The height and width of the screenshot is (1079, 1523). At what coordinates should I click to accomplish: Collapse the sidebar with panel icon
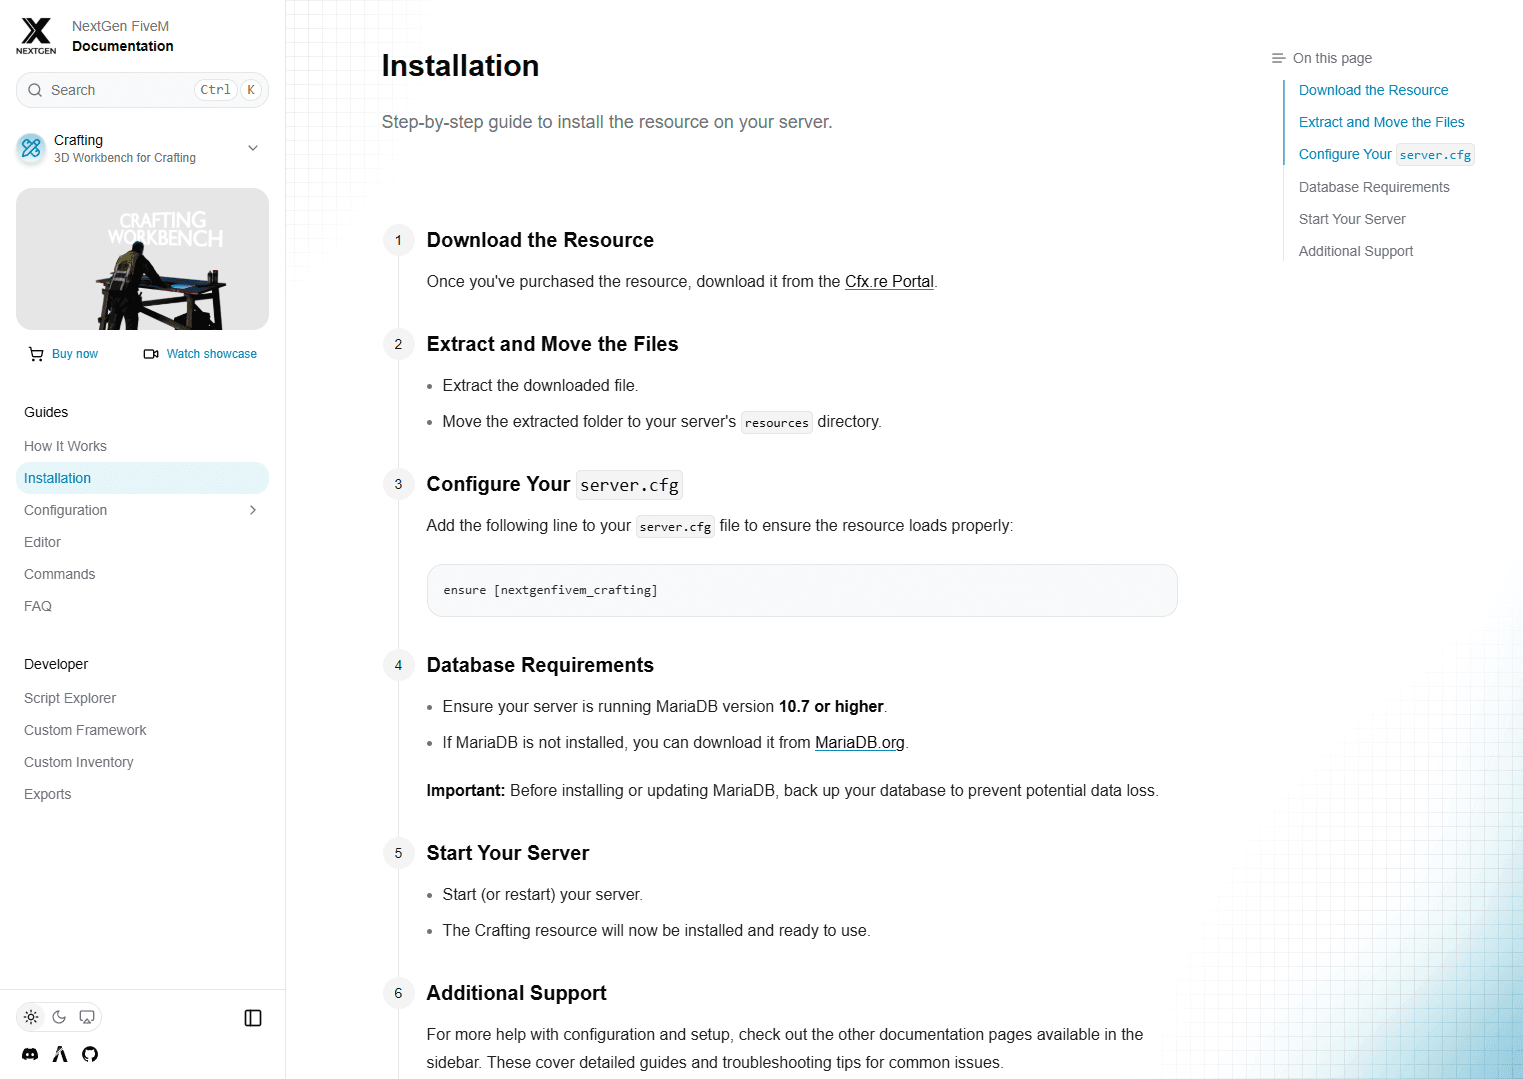pos(253,1018)
